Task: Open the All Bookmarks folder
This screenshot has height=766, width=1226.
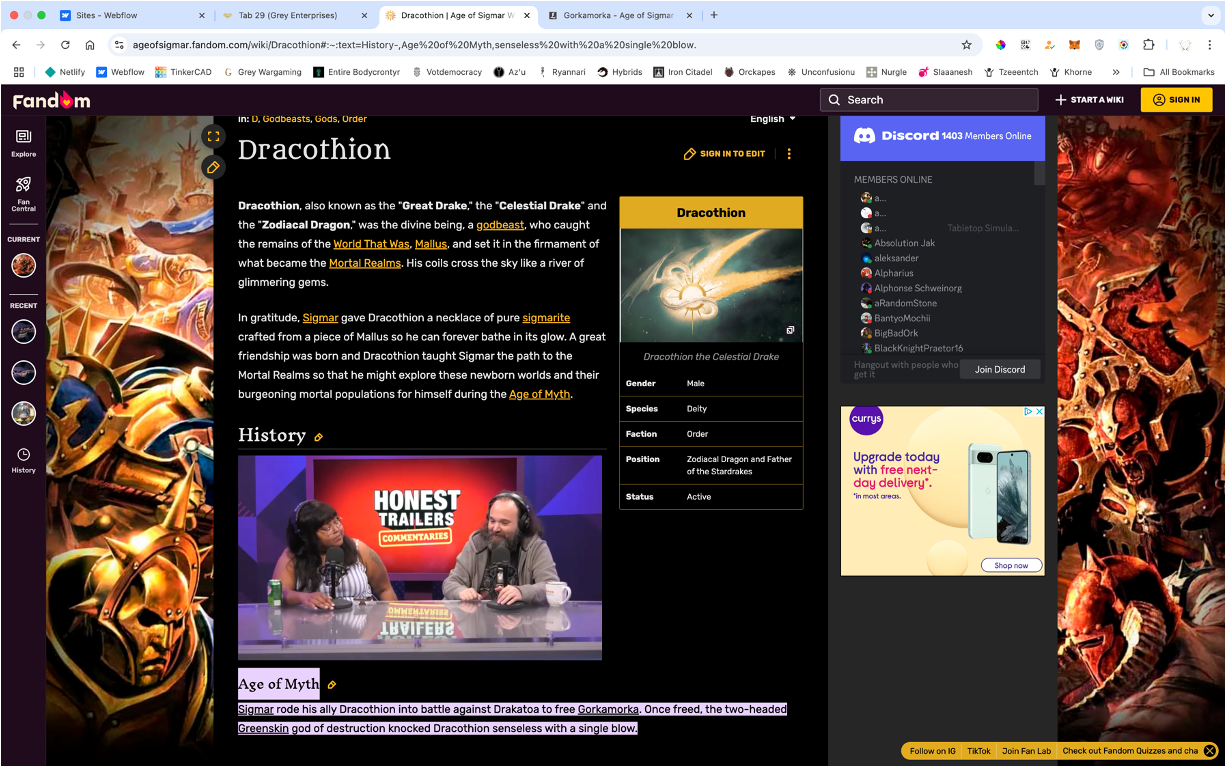Action: click(x=1179, y=72)
